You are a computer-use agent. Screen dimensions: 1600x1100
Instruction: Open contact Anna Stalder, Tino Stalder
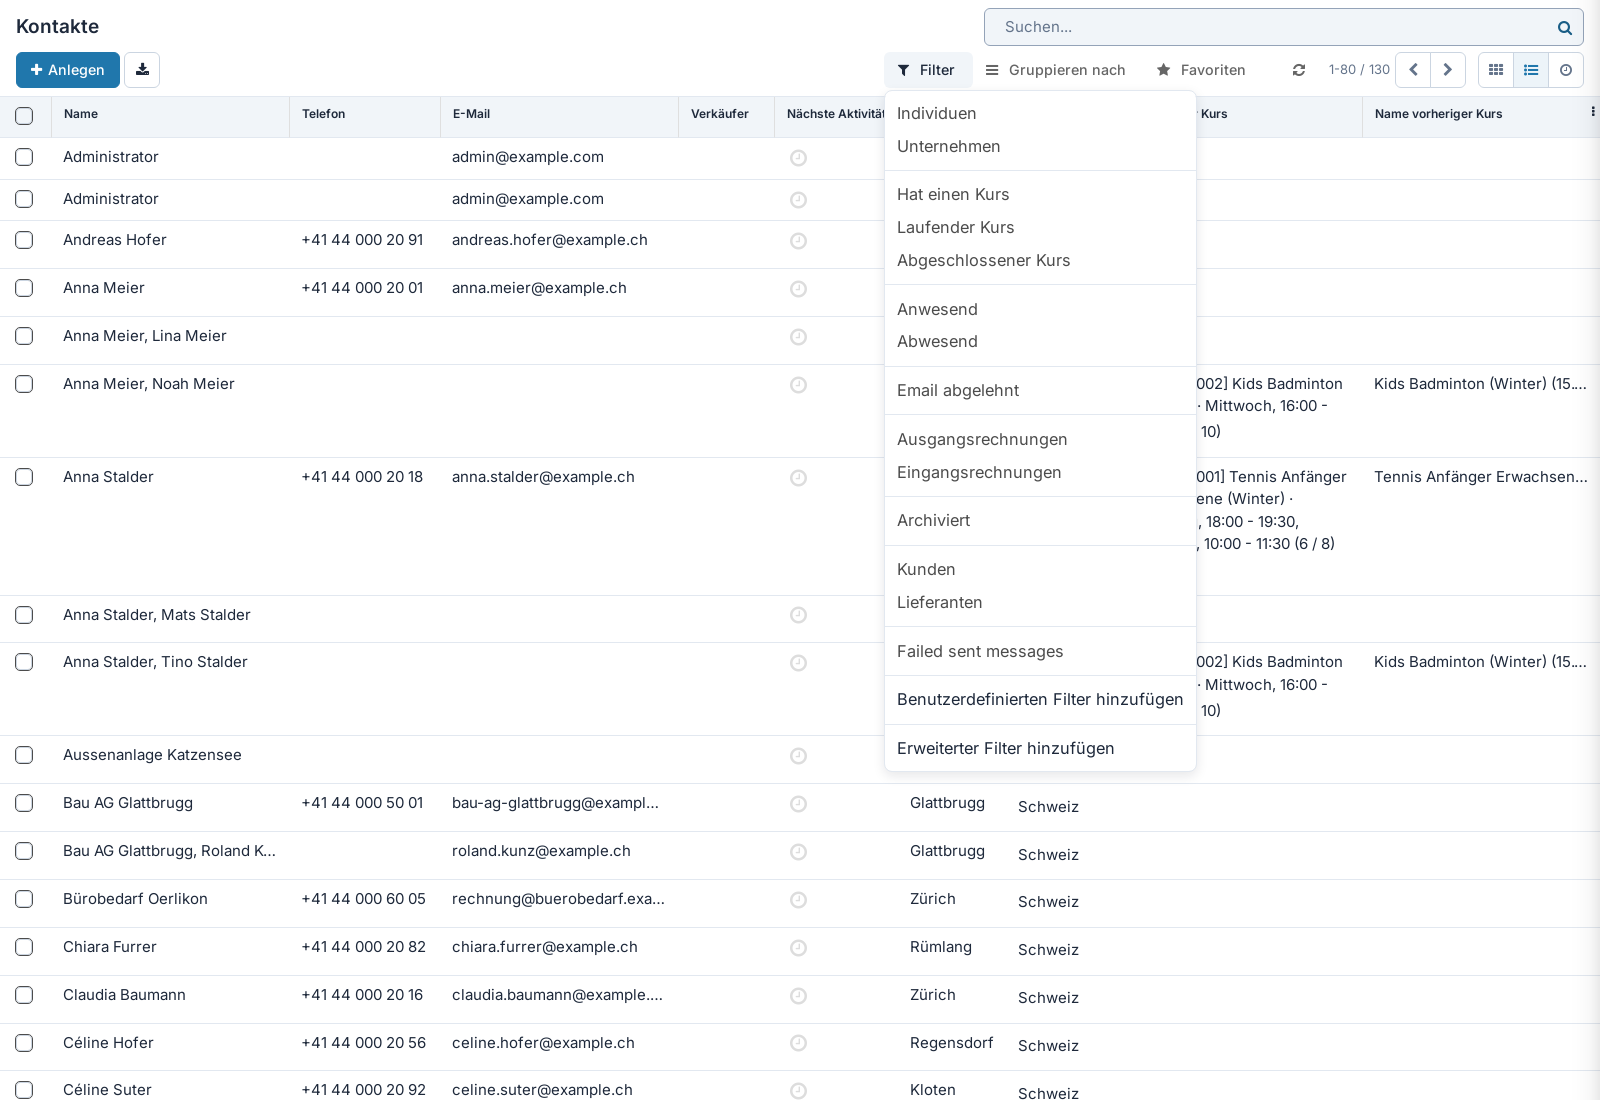pyautogui.click(x=155, y=662)
